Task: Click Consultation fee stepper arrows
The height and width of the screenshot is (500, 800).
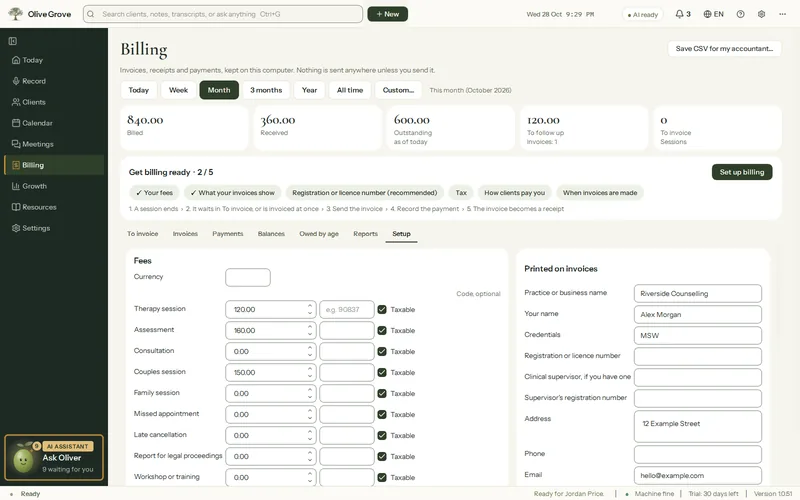Action: coord(310,351)
